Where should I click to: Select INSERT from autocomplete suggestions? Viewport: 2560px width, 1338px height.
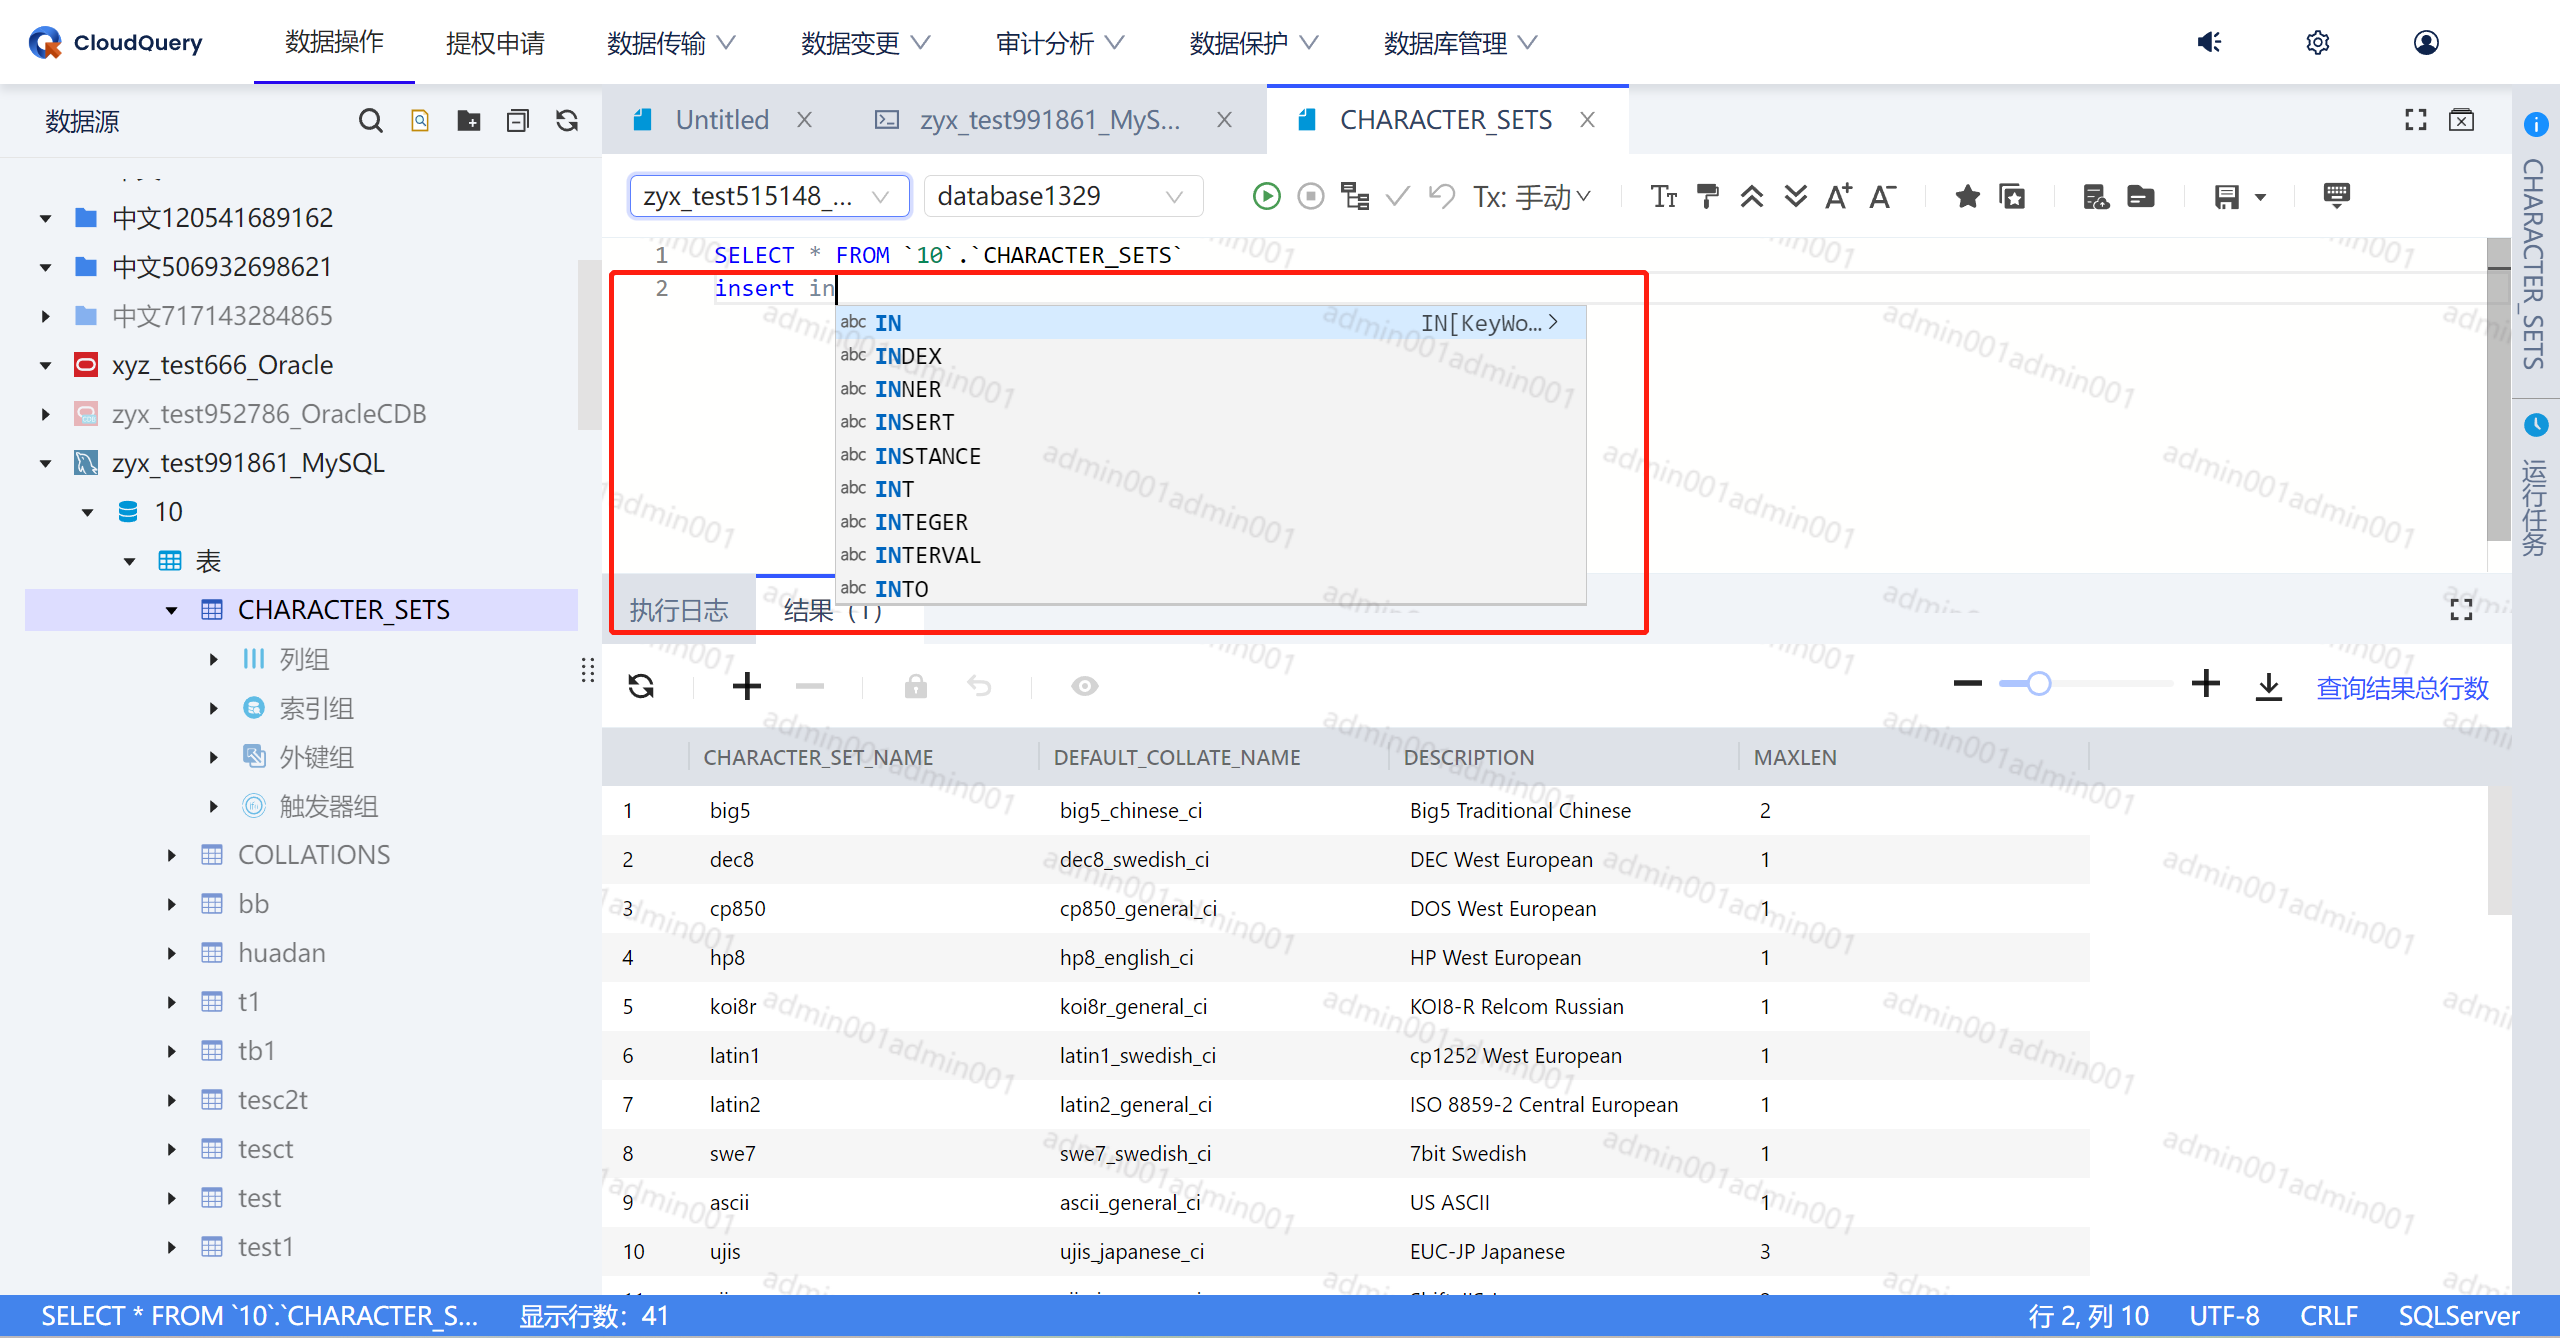(914, 422)
